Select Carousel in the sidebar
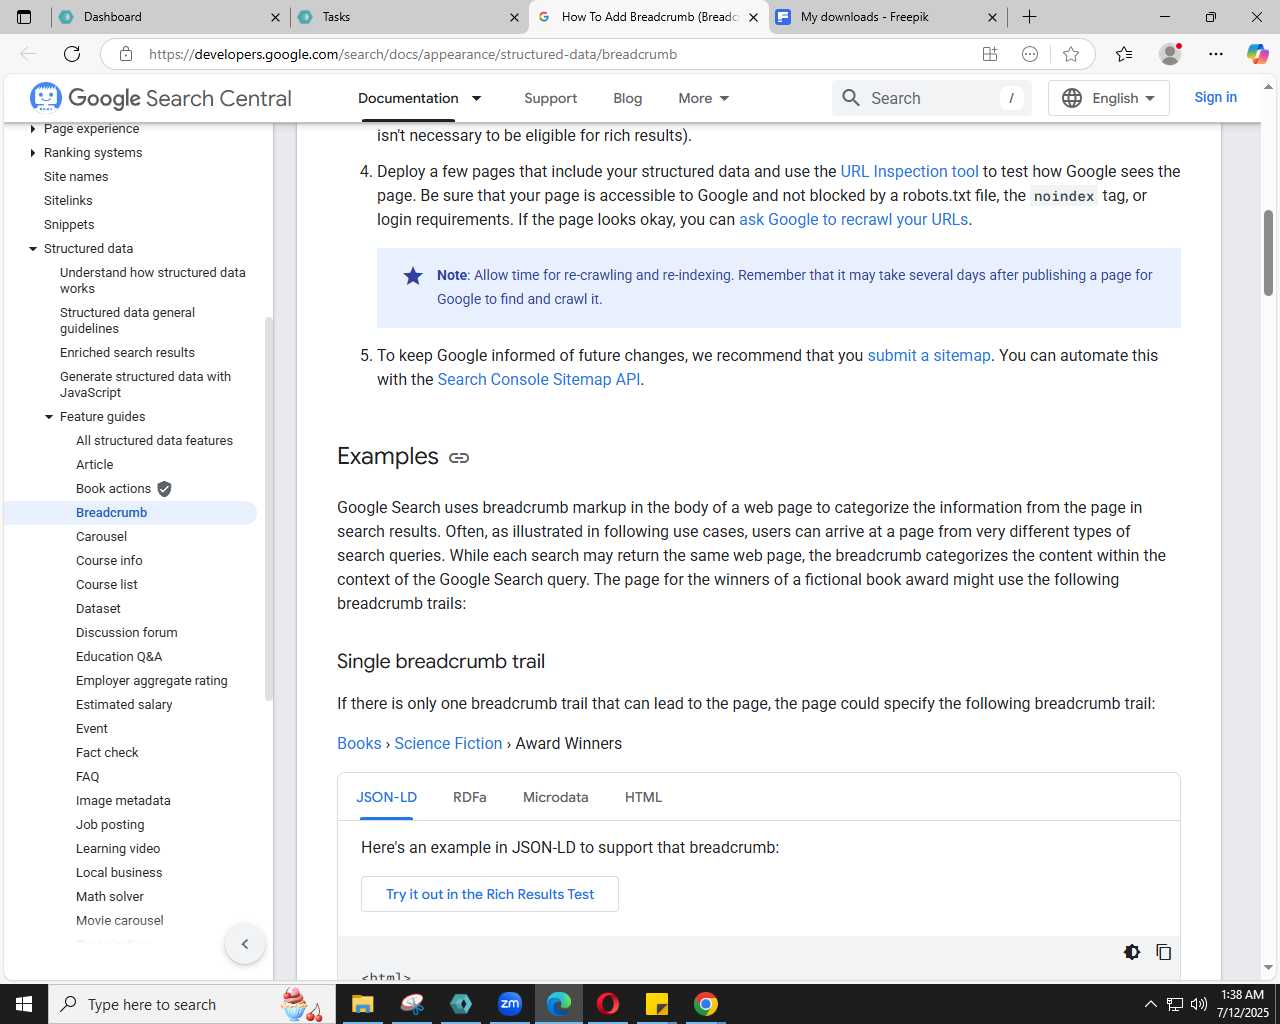This screenshot has width=1280, height=1024. 101,537
